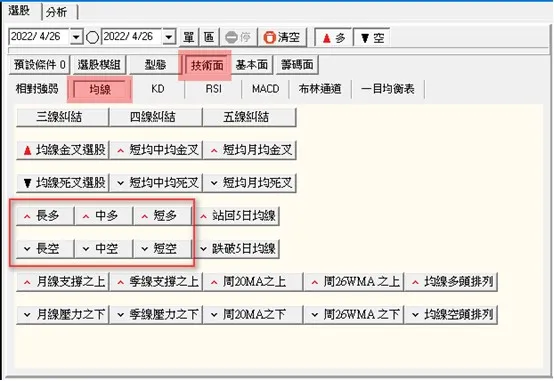This screenshot has width=554, height=381.
Task: Open the MACD sub-tab
Action: point(265,89)
